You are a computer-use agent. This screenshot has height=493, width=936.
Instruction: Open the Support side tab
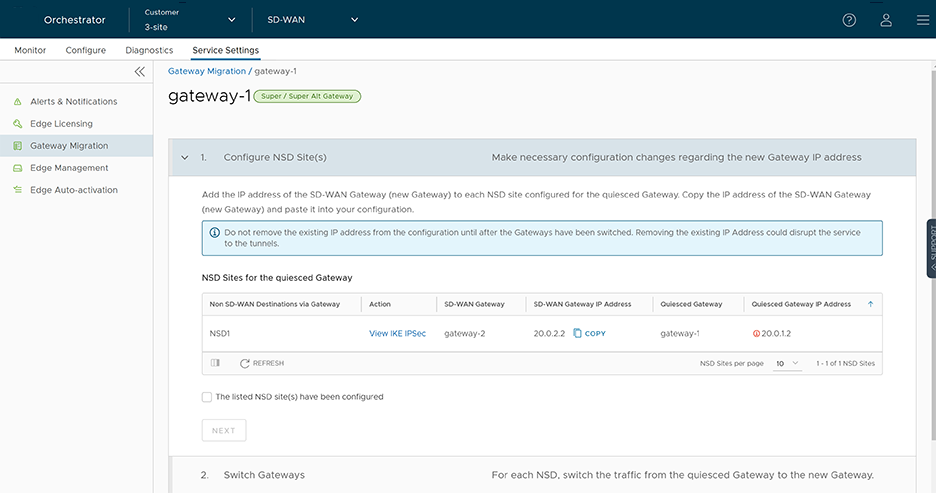(931, 248)
